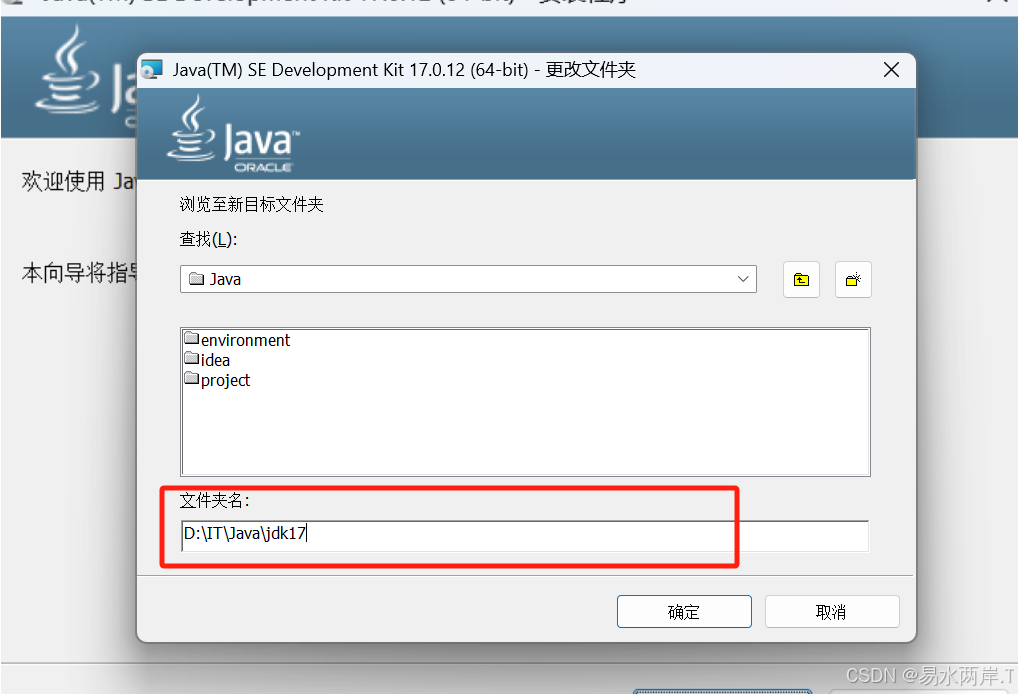1018x694 pixels.
Task: Click the dropdown chevron in look-in box
Action: click(743, 279)
